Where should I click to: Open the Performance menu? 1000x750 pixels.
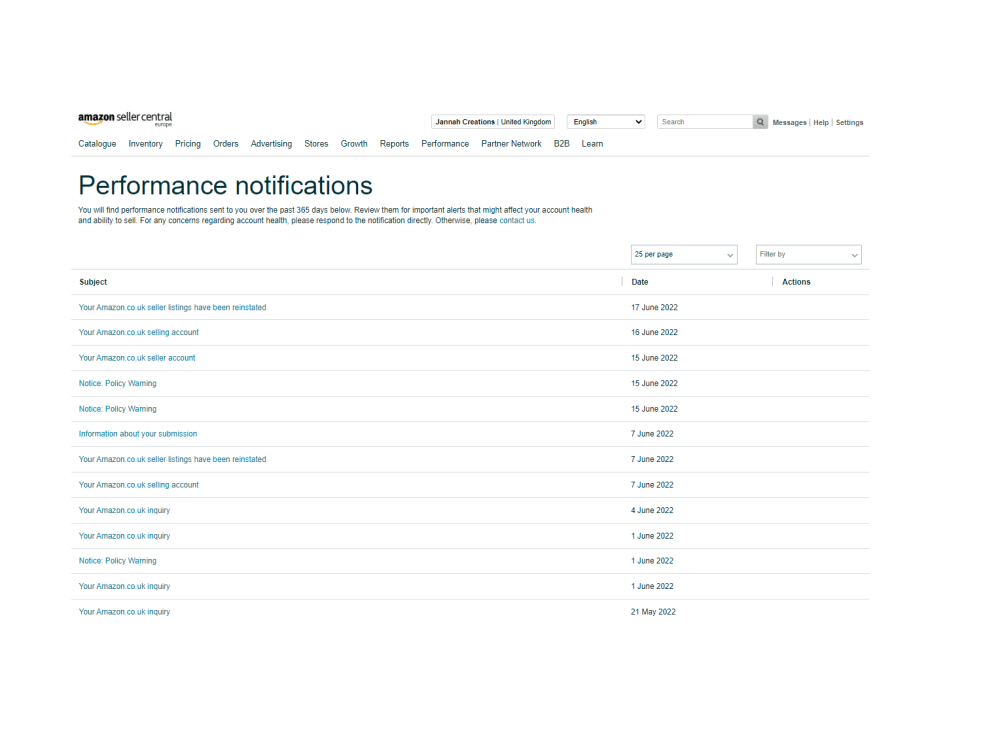(445, 144)
